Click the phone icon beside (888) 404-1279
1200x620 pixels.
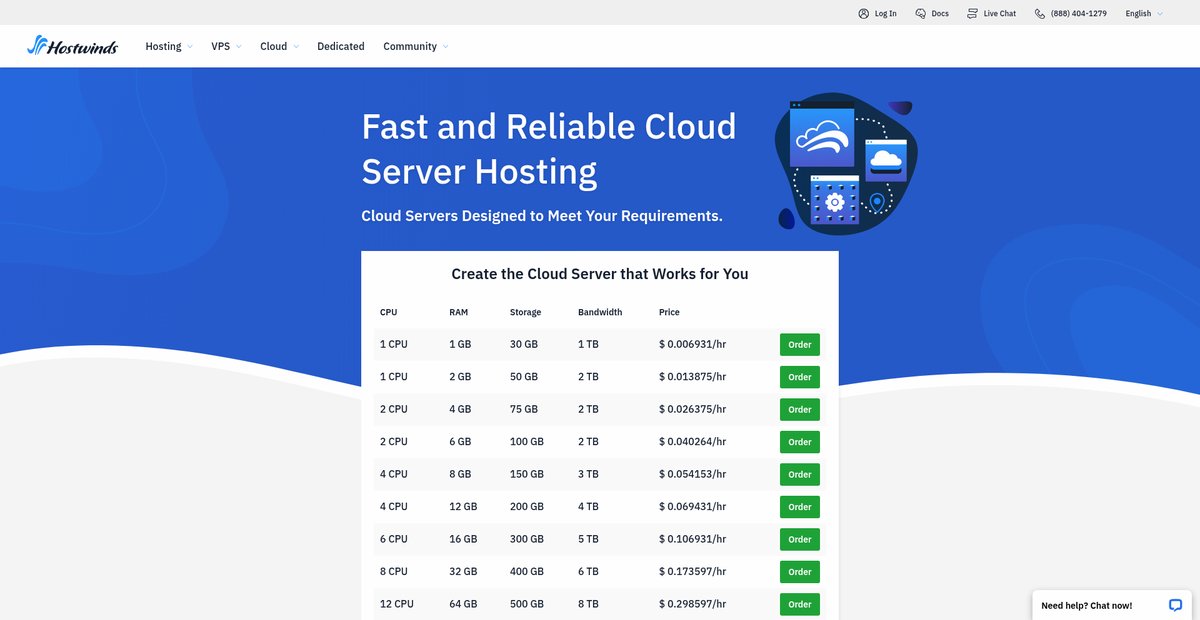[x=1040, y=13]
